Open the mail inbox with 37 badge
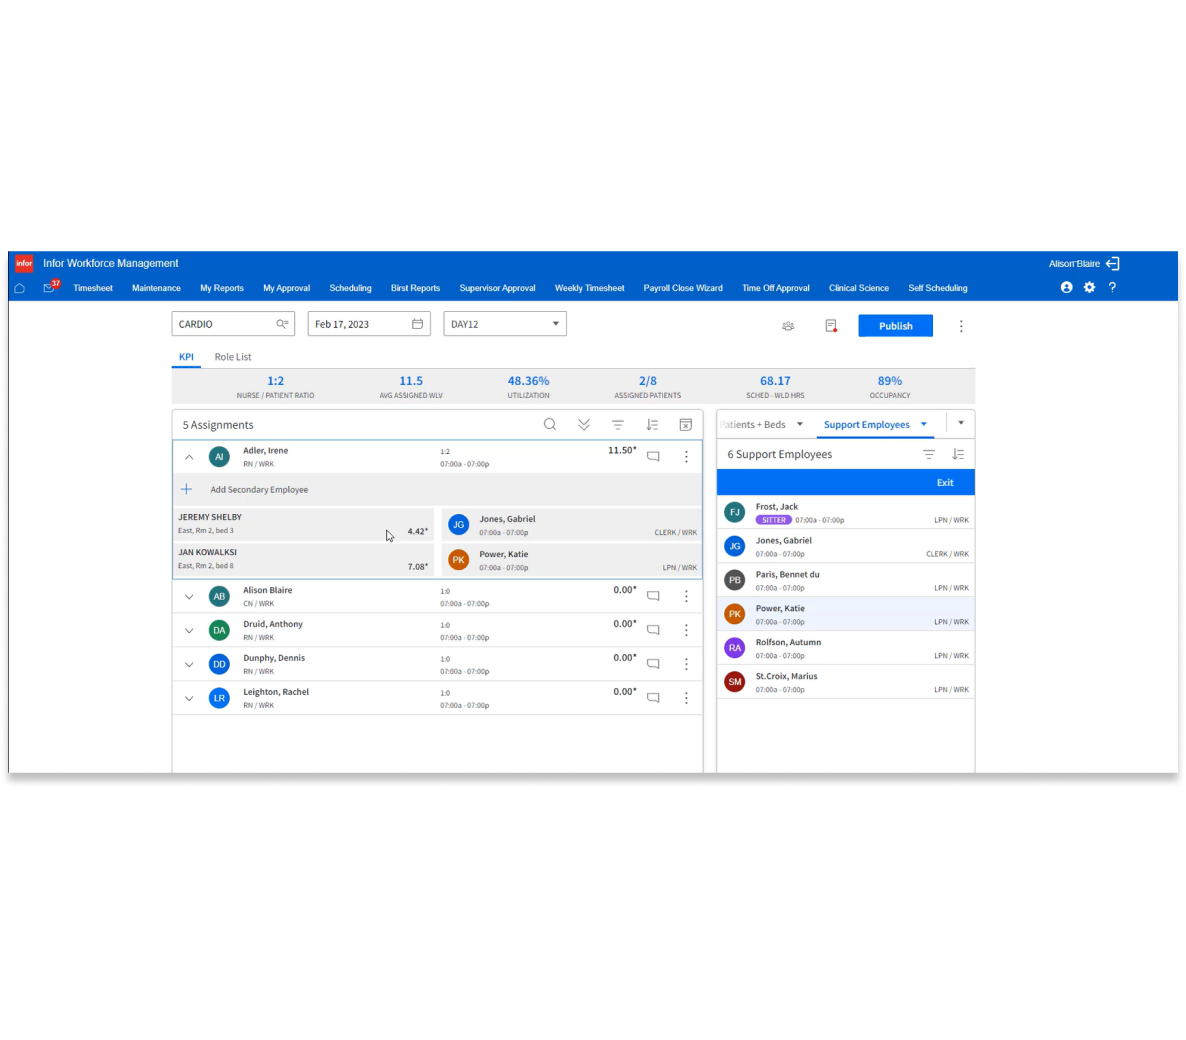The image size is (1186, 1040). pos(49,288)
